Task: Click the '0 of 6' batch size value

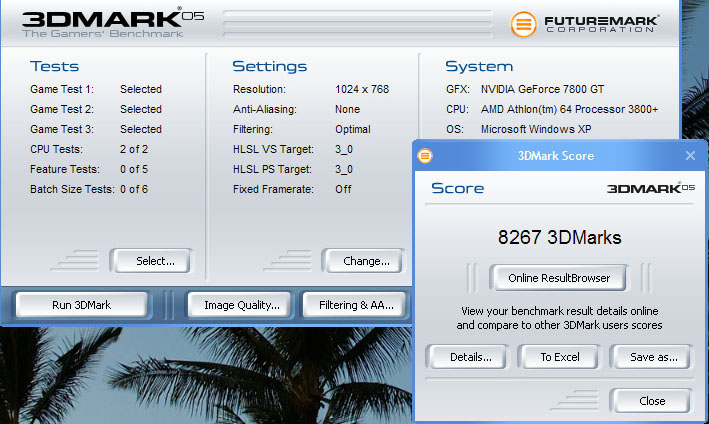Action: pos(134,189)
